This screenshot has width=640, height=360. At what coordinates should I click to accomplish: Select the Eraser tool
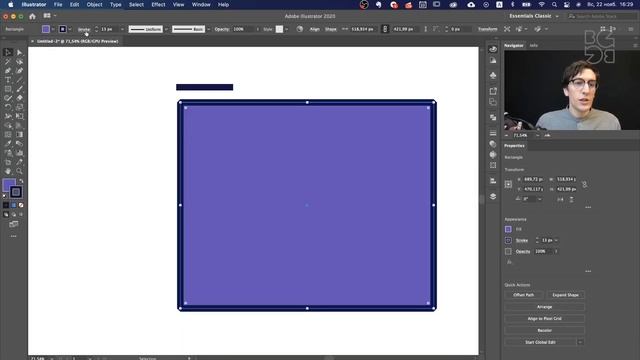click(19, 98)
